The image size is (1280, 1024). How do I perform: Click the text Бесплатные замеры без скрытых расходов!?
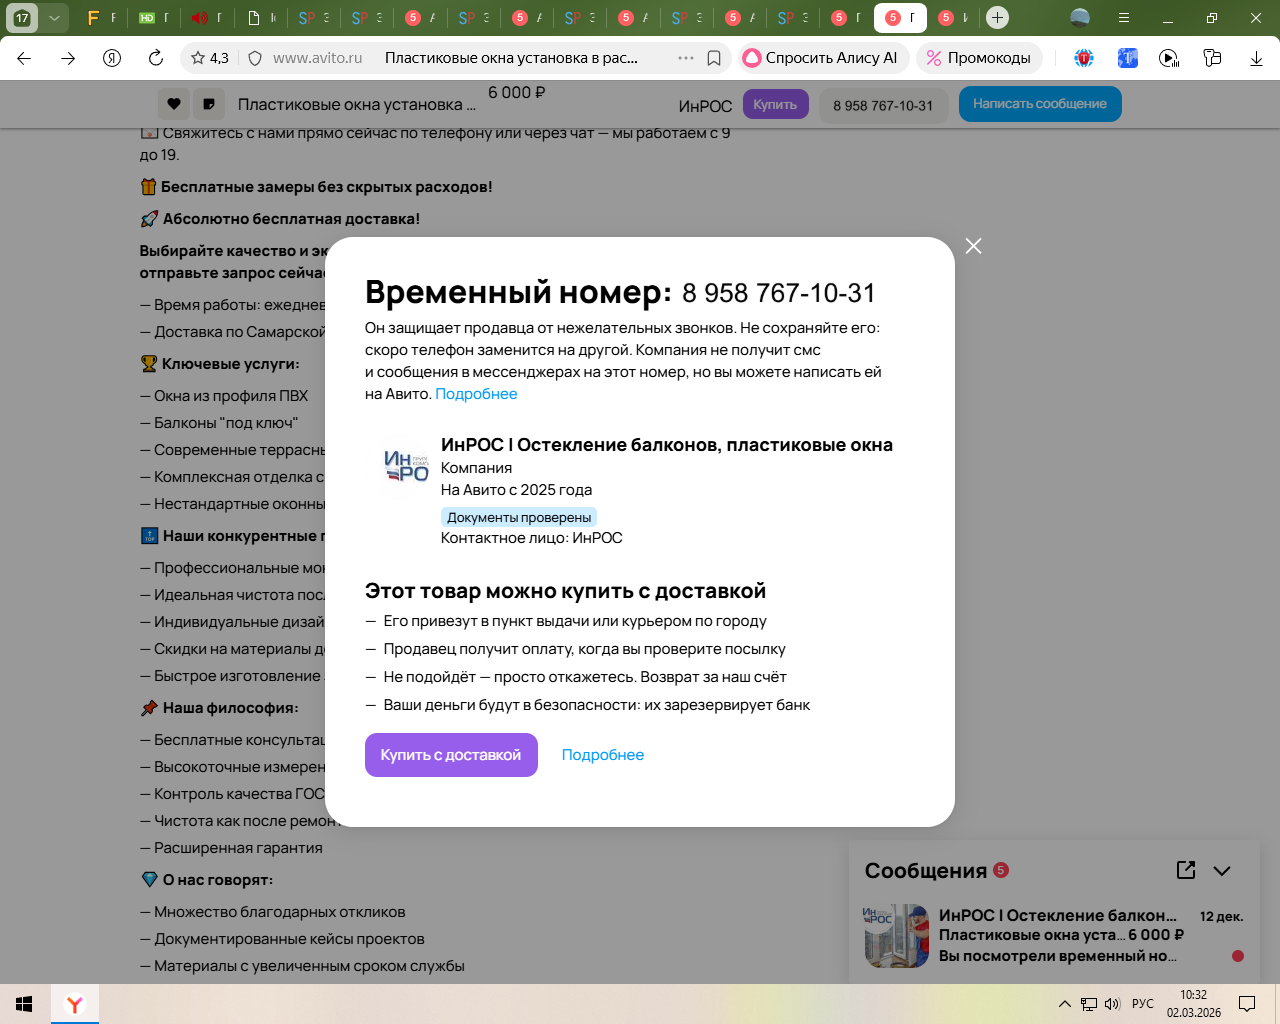tap(327, 187)
